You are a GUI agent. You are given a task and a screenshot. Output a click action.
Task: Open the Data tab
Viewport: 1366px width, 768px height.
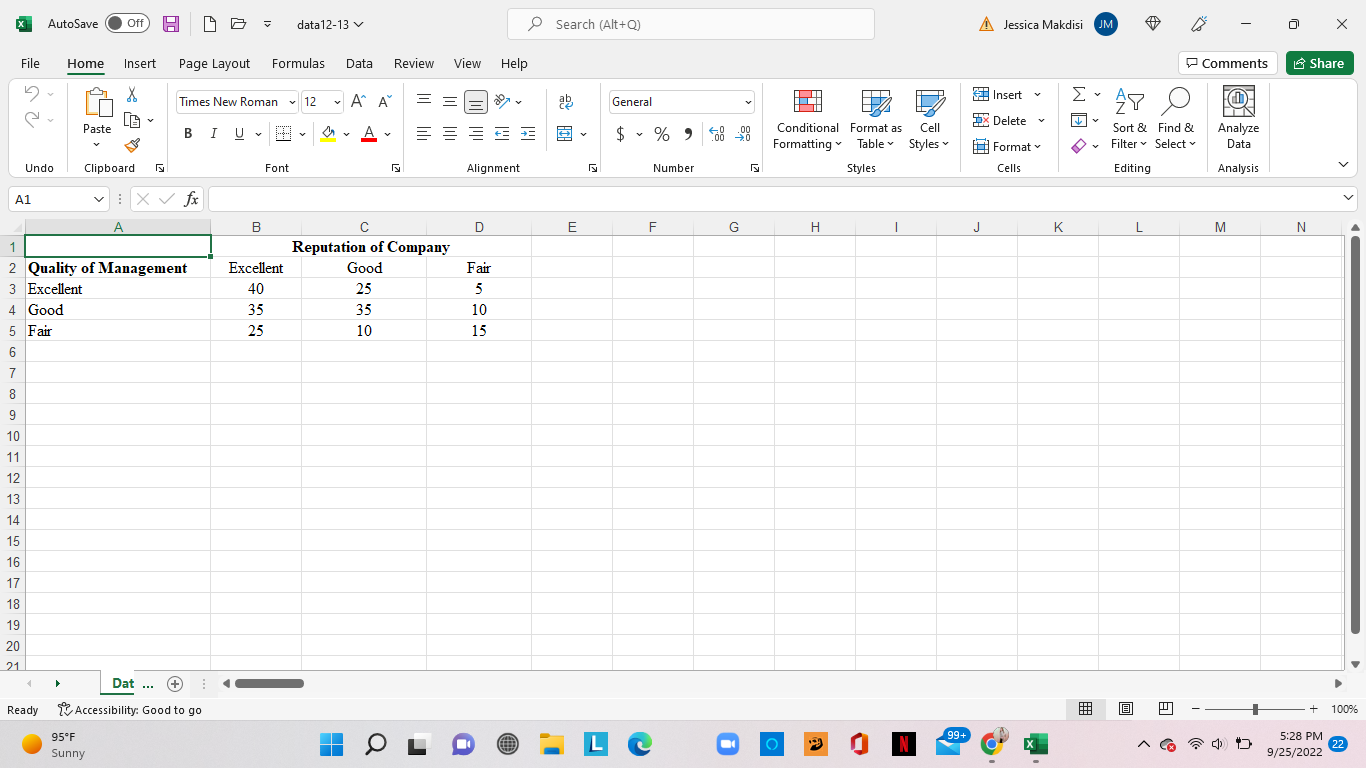tap(359, 63)
